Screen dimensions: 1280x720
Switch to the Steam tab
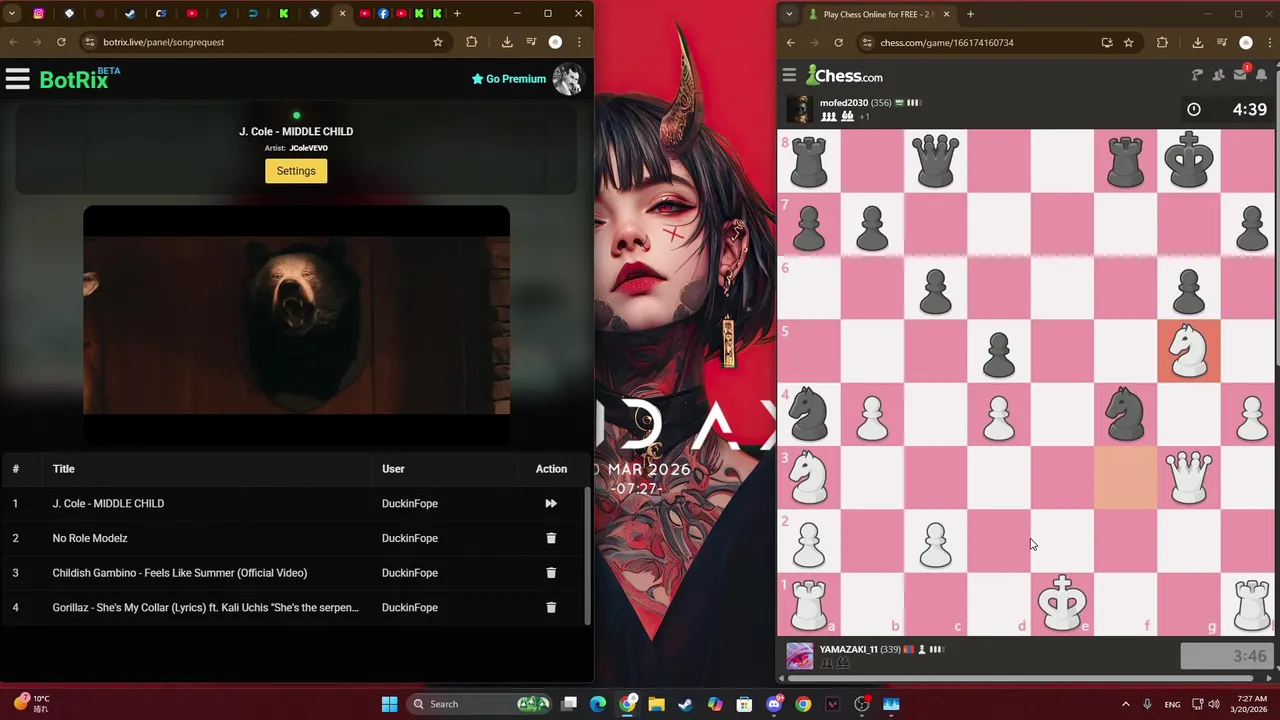coord(130,14)
